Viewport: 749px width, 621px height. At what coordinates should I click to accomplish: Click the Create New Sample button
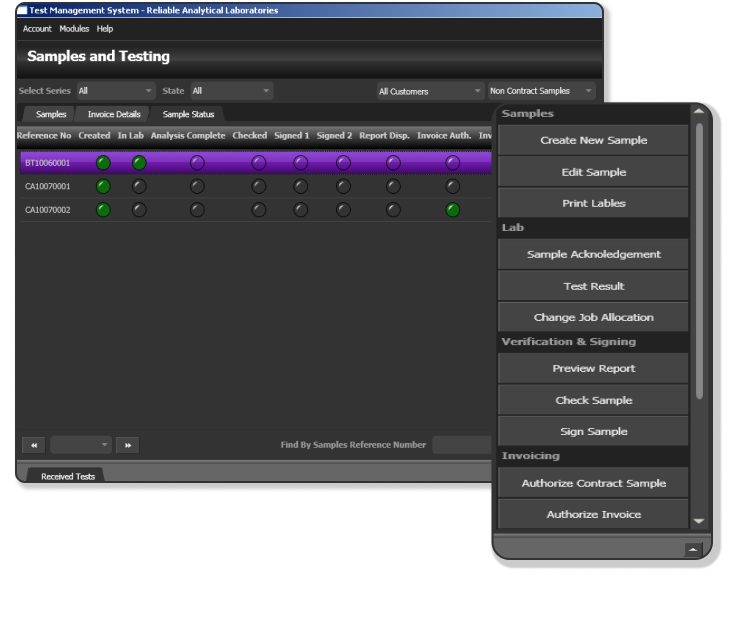pyautogui.click(x=593, y=140)
